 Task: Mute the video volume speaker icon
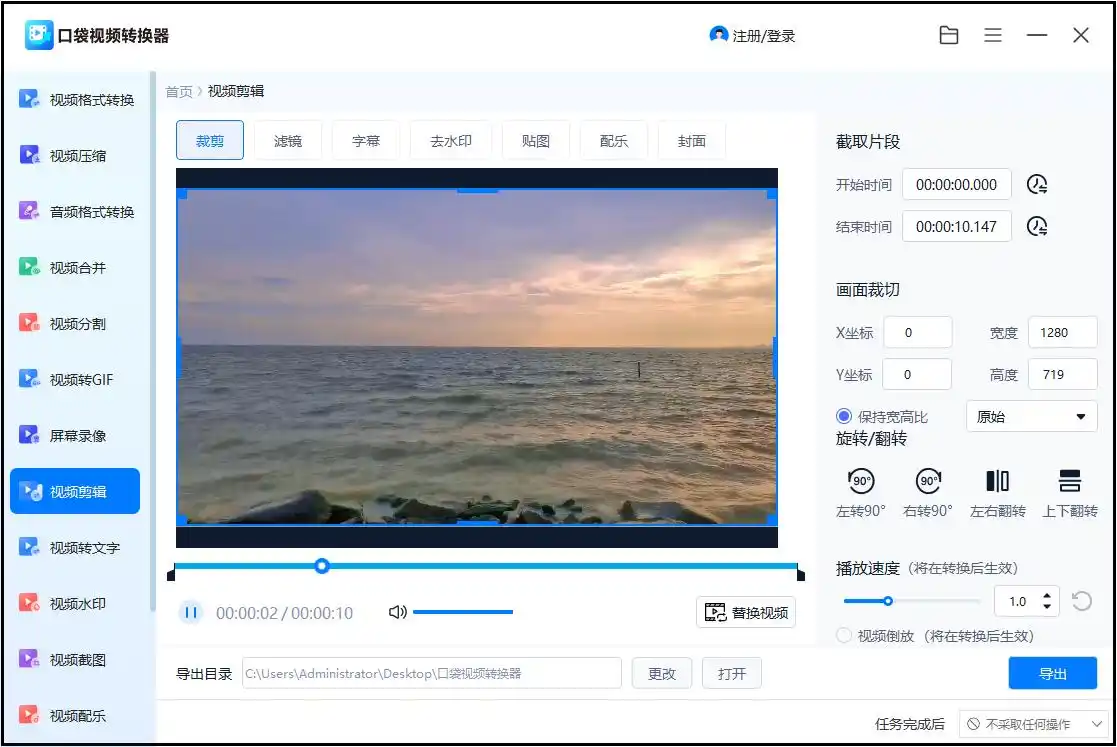[x=397, y=612]
